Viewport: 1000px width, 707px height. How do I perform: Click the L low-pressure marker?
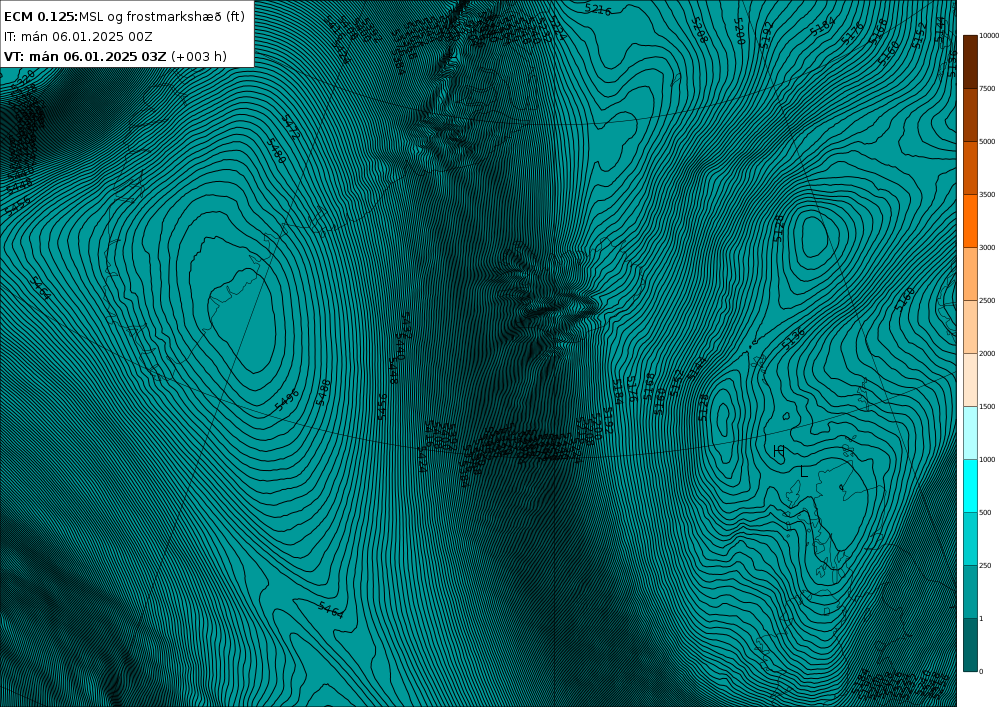804,472
